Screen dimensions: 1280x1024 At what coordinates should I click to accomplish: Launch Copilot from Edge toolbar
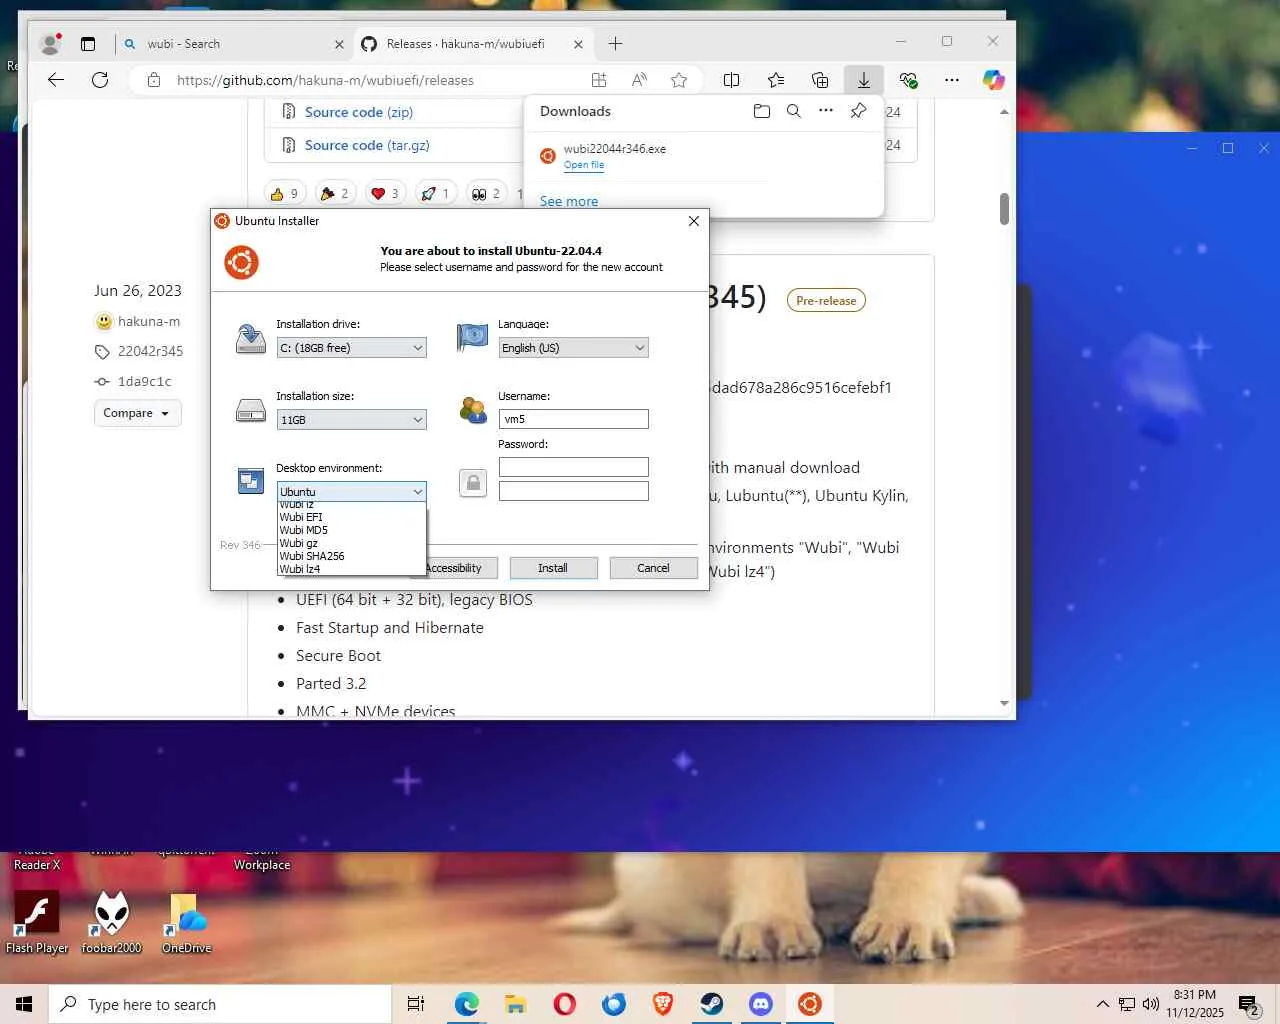[993, 80]
